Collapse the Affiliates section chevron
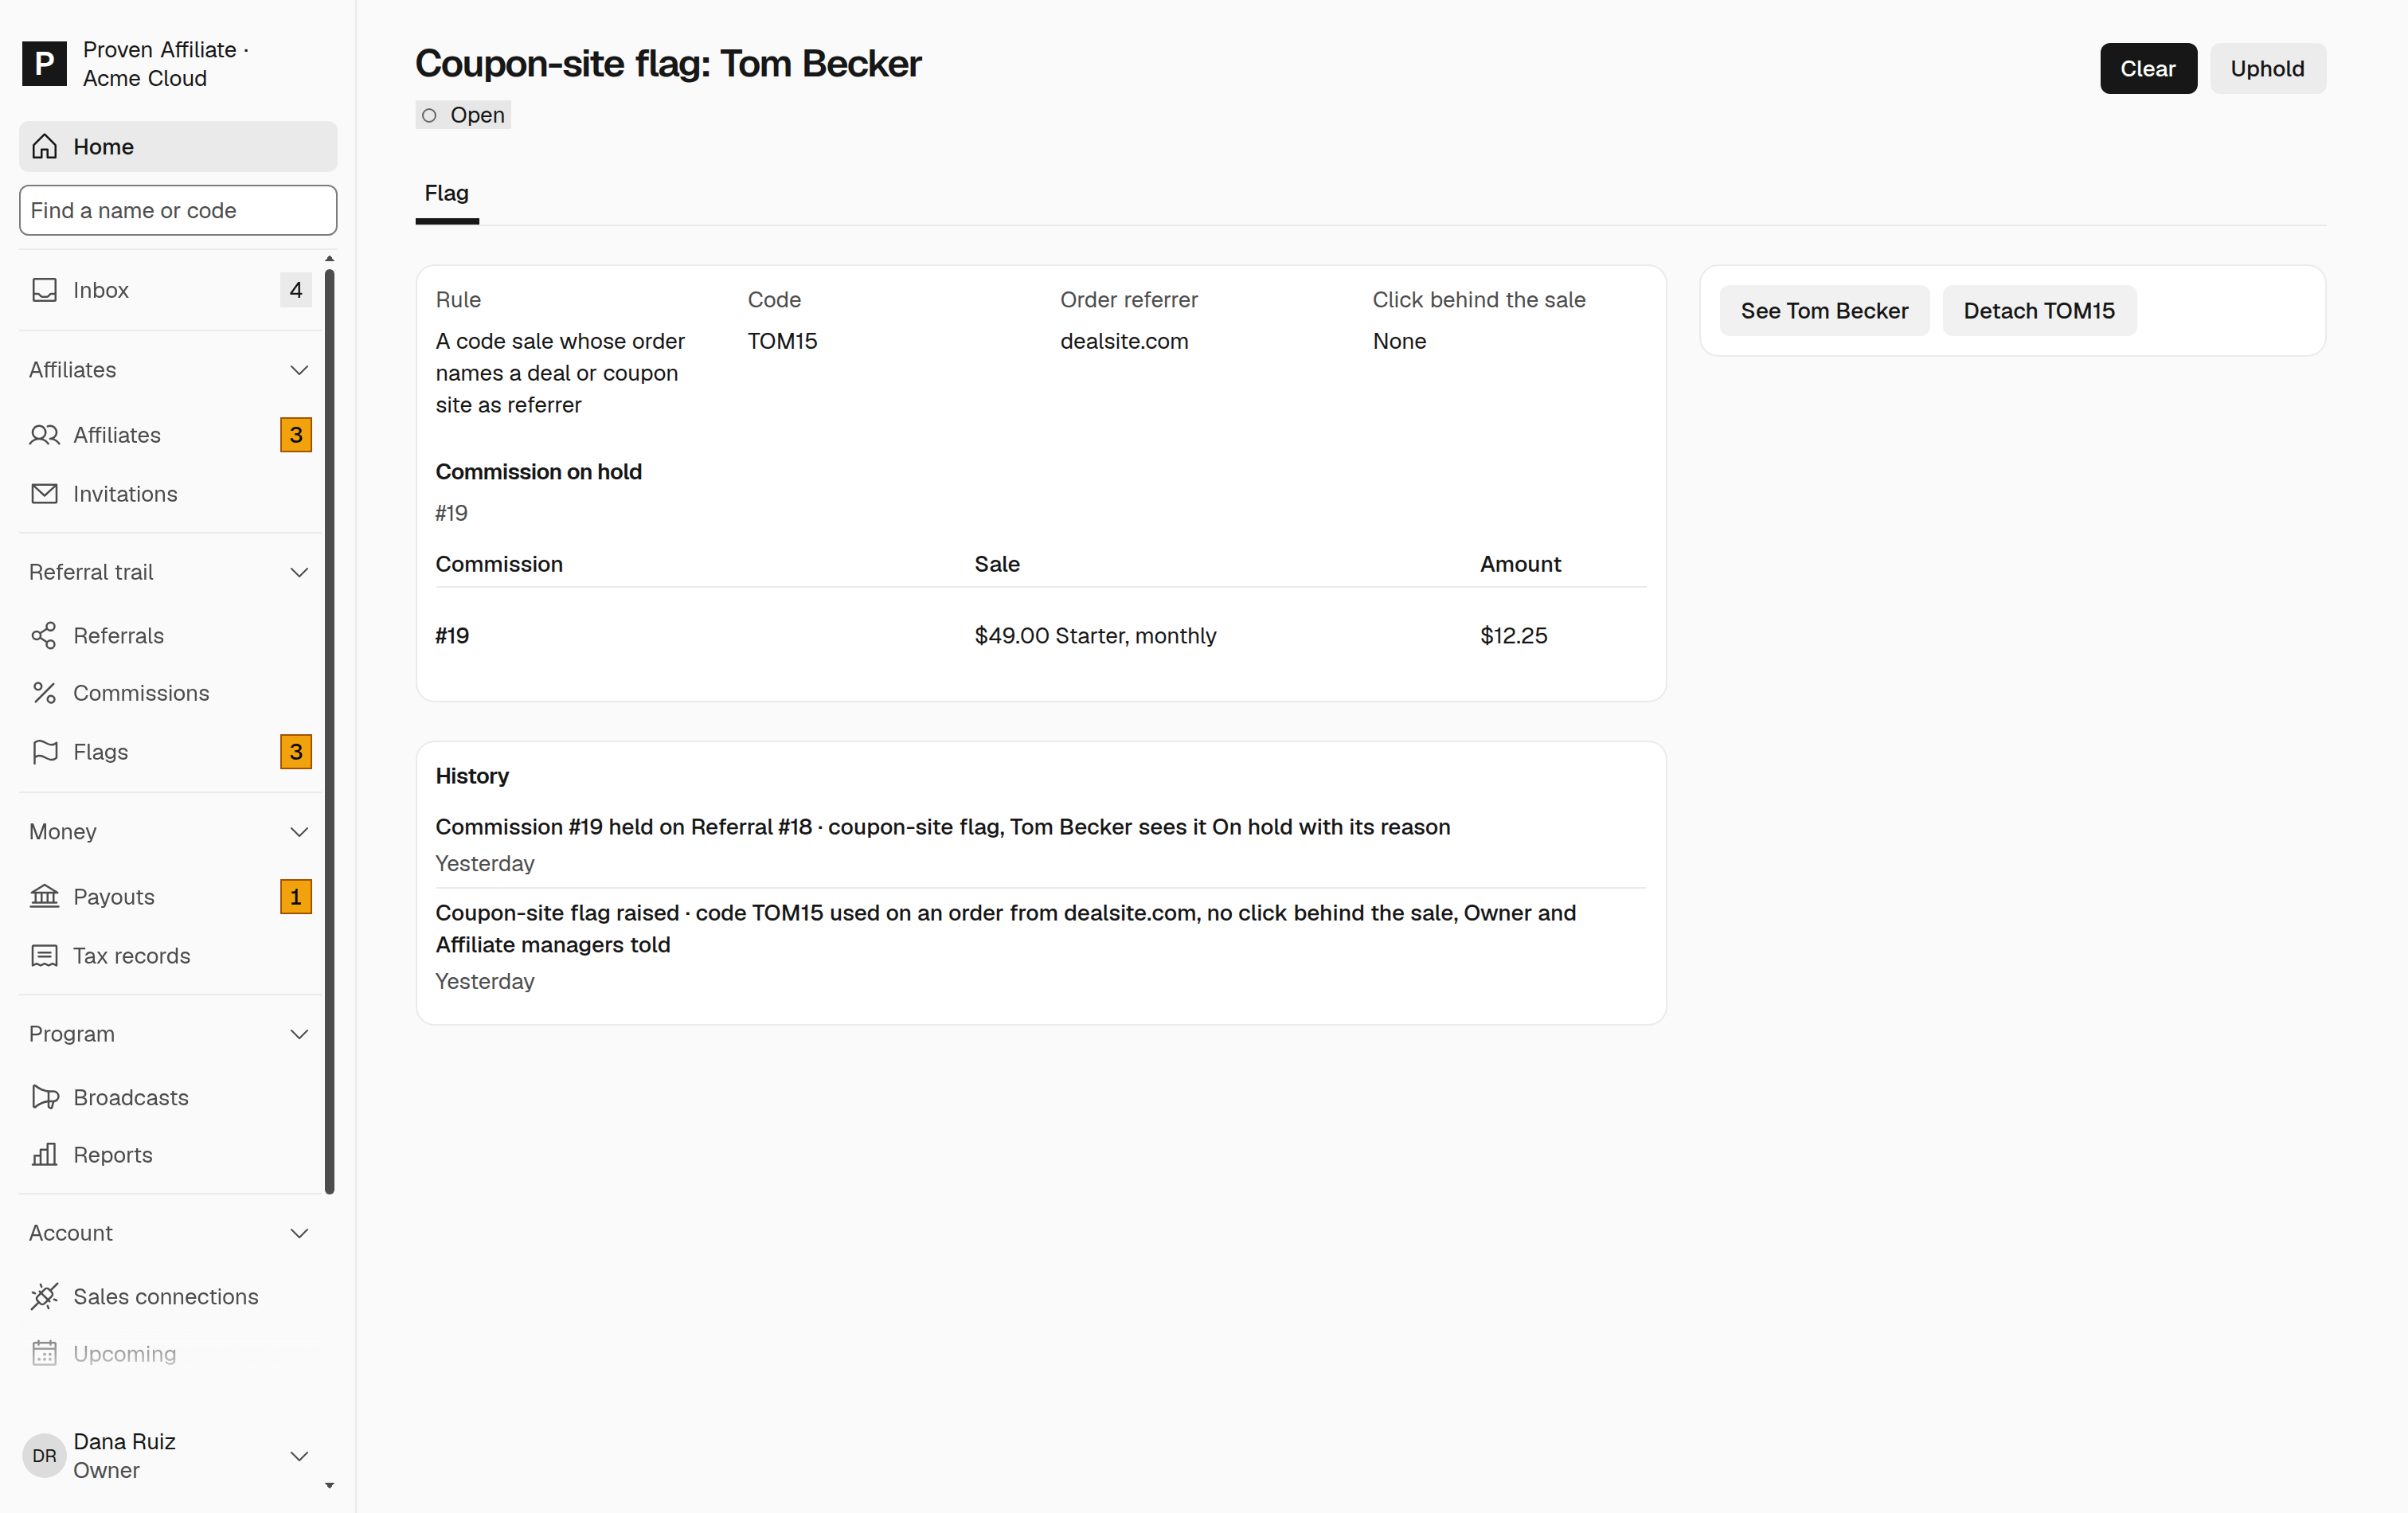Screen dimensions: 2408x1513 [299, 370]
